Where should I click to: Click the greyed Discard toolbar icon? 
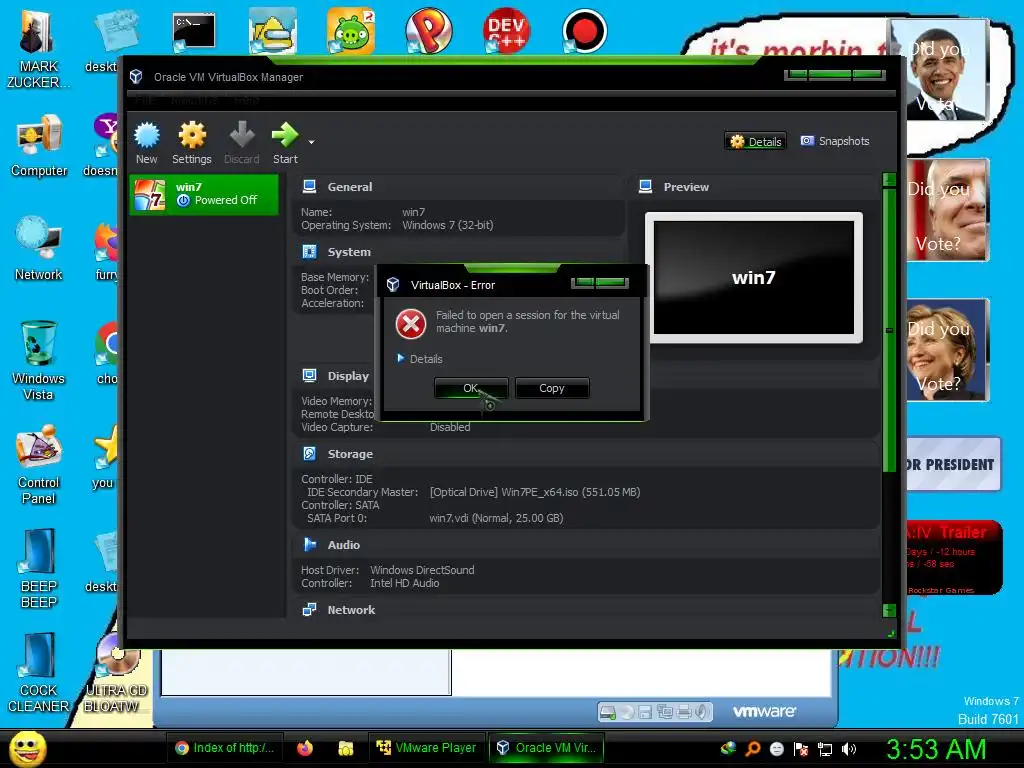click(242, 142)
